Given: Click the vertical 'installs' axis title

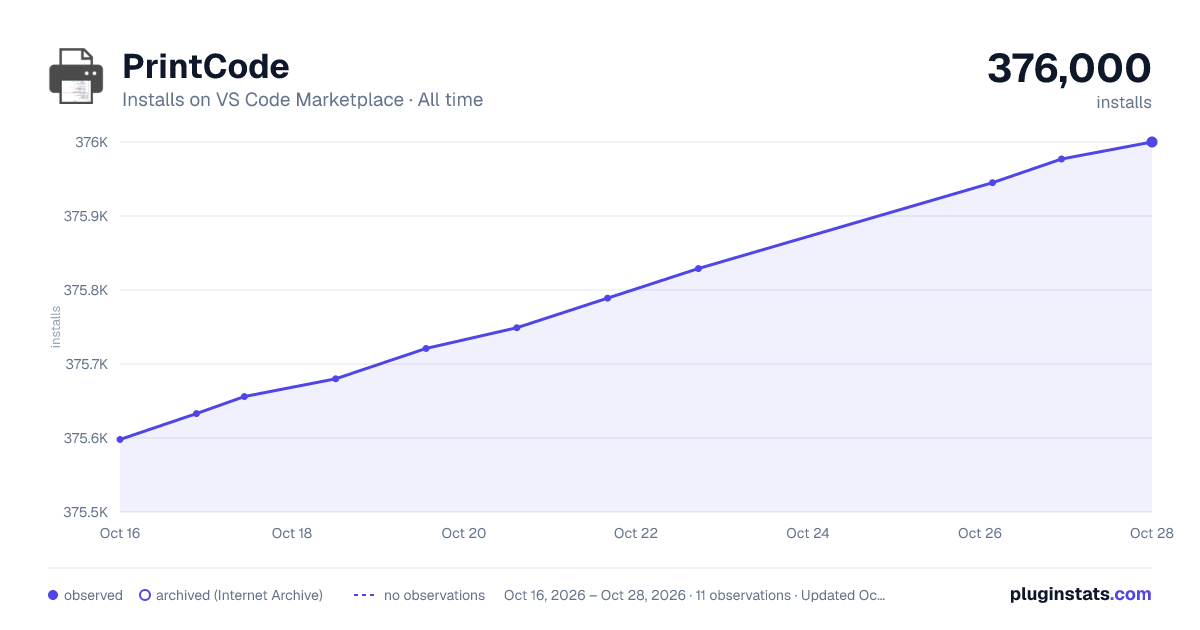Looking at the screenshot, I should pos(56,327).
